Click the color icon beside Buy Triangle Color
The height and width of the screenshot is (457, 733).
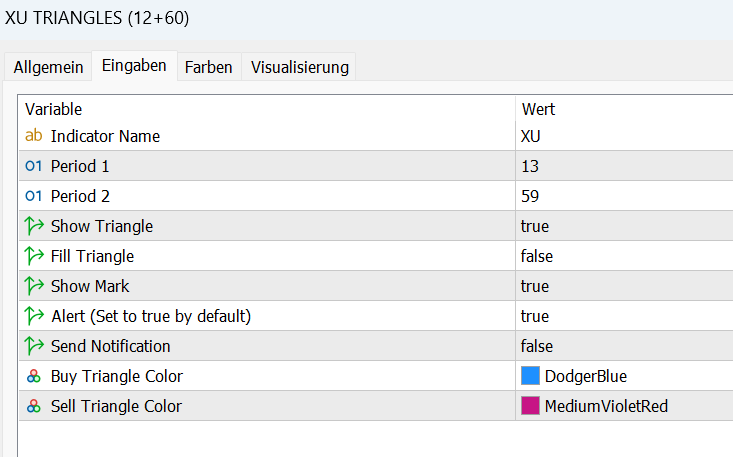[x=33, y=376]
